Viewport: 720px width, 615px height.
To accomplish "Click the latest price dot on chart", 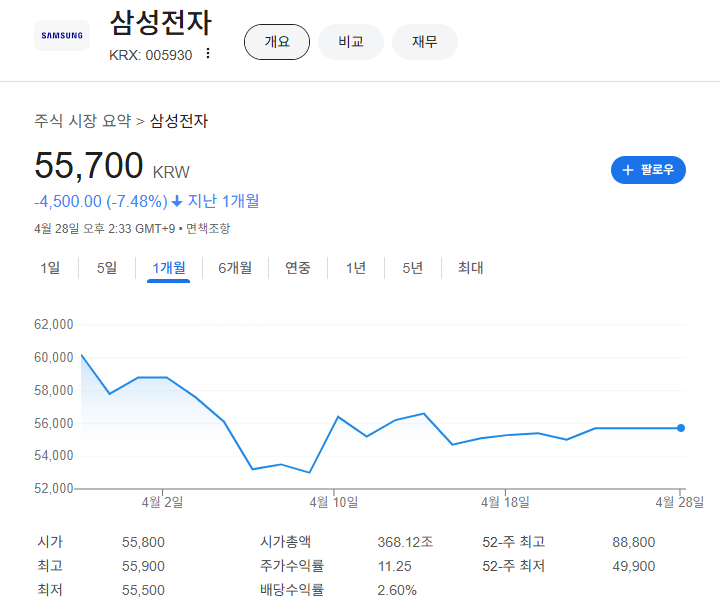I will pos(681,428).
